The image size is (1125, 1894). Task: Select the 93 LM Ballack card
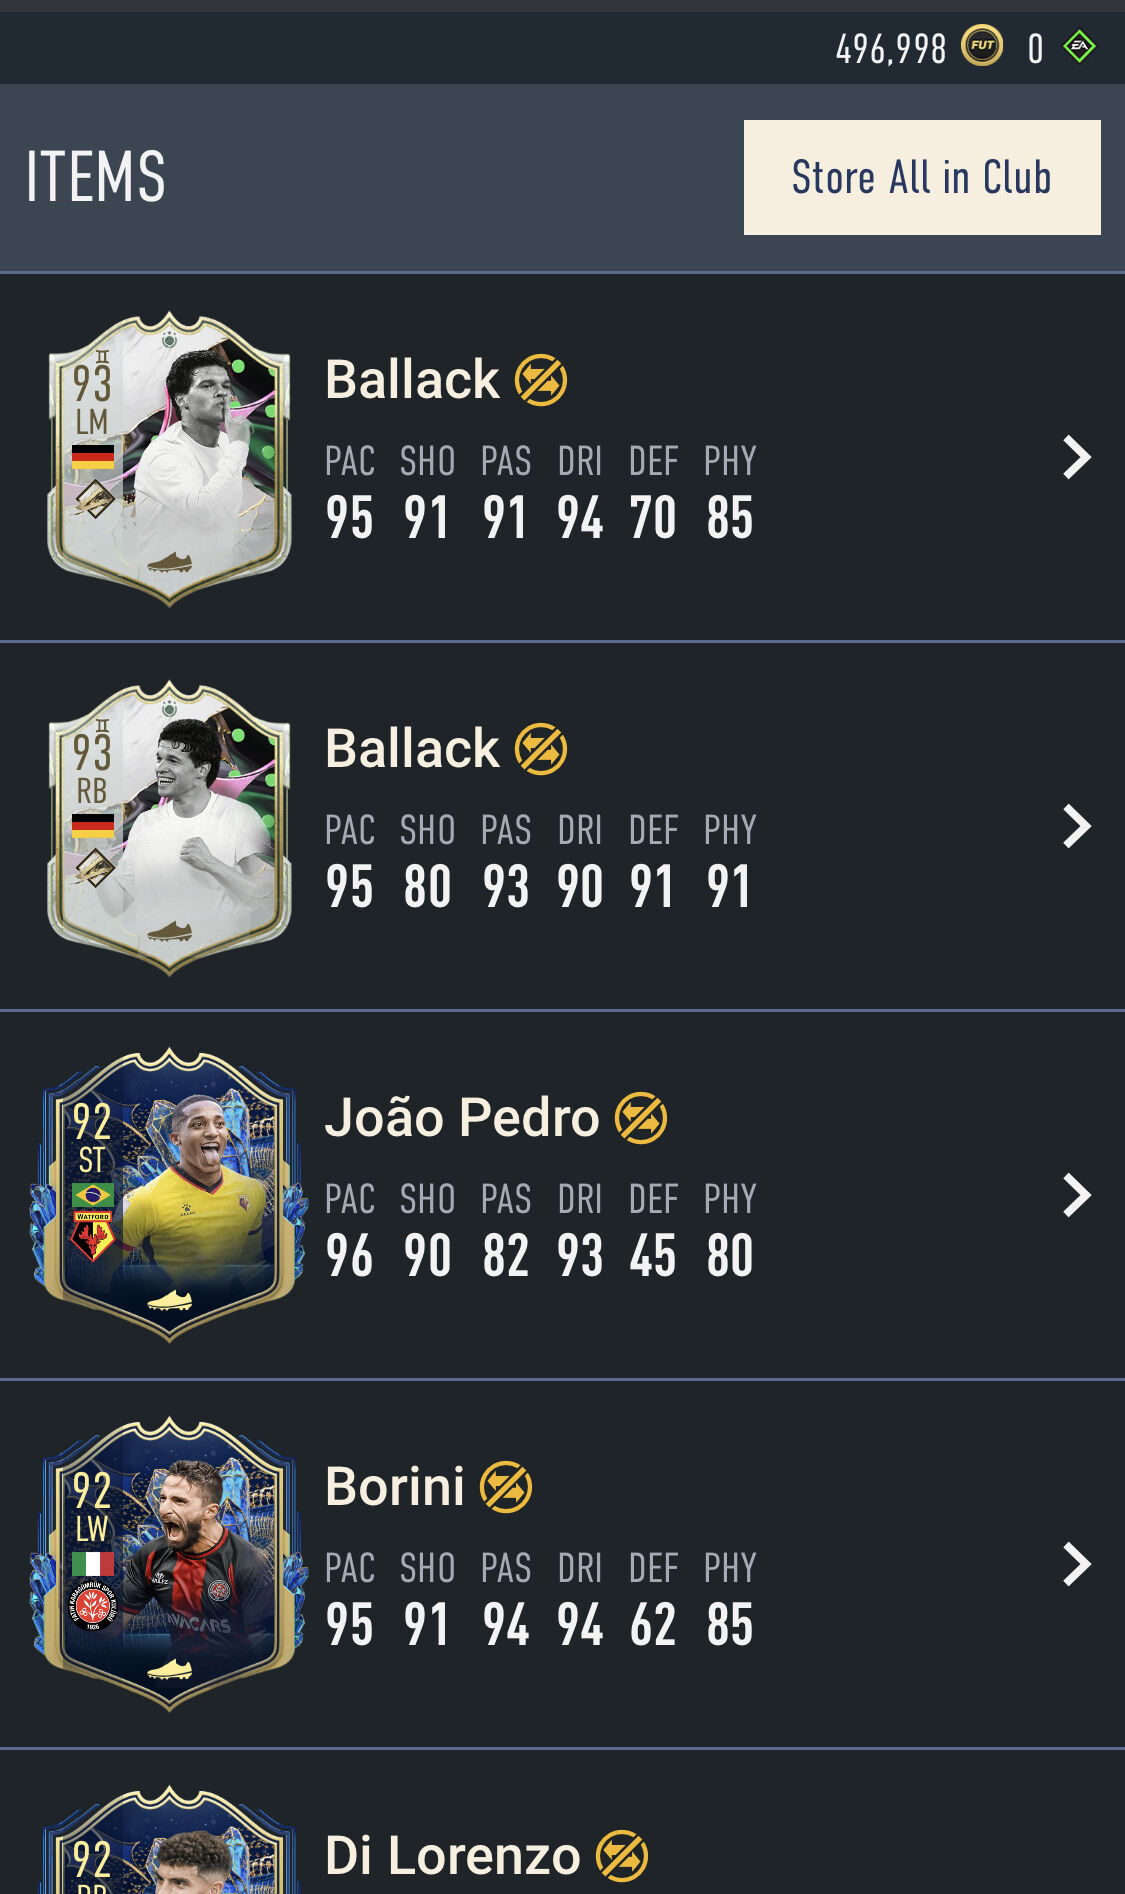click(x=169, y=458)
